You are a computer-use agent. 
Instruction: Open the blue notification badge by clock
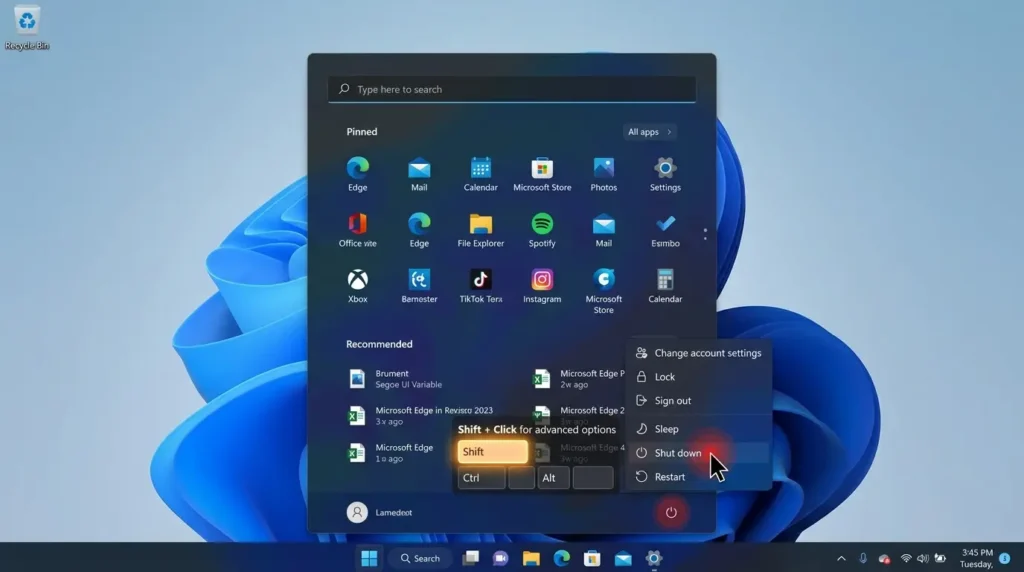tap(1005, 558)
